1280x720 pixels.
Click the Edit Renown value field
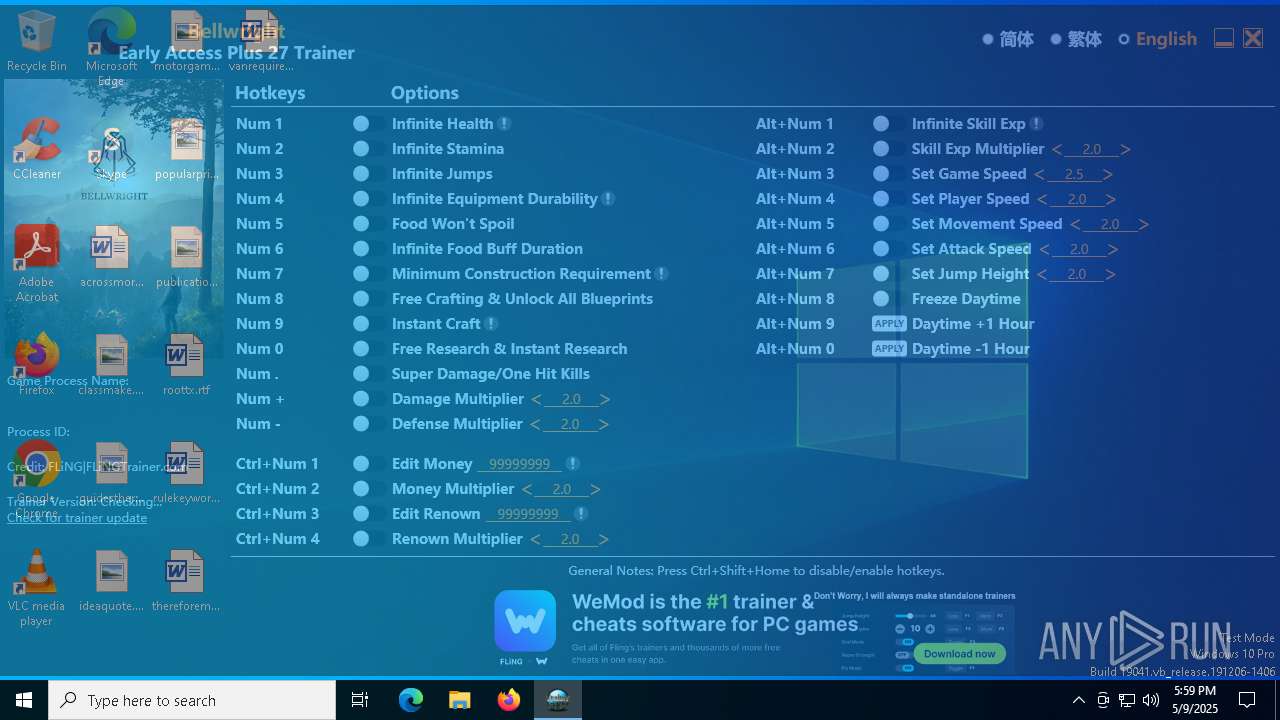(528, 514)
